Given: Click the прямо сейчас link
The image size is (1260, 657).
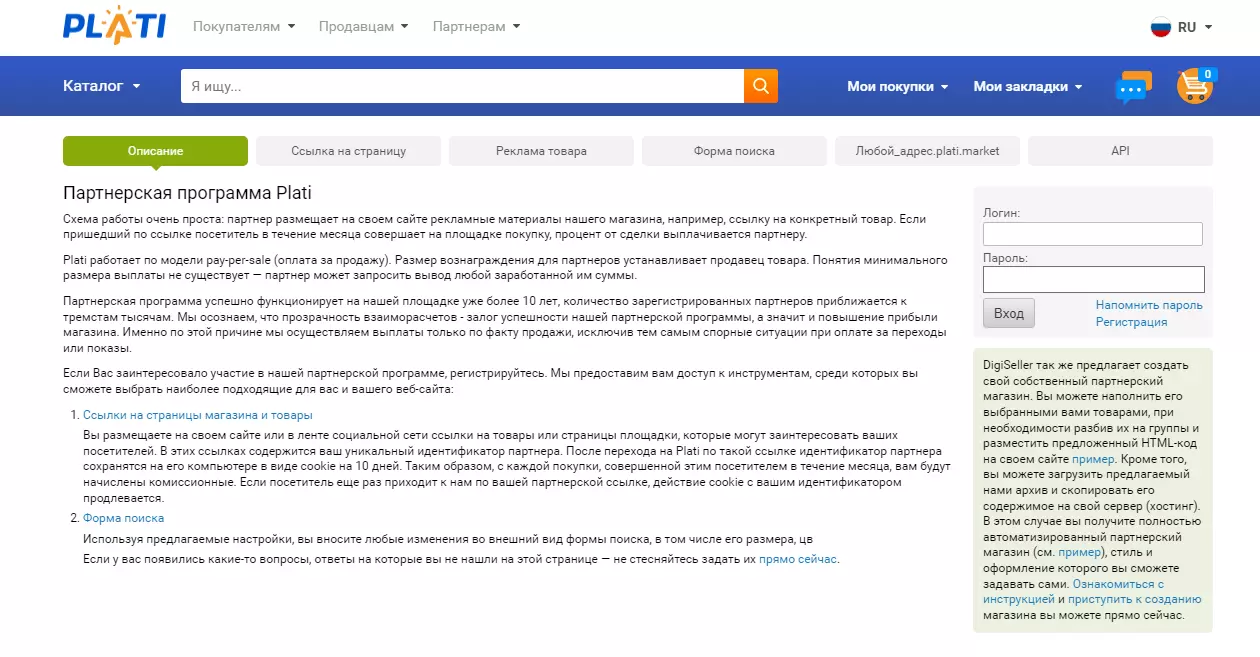Looking at the screenshot, I should [798, 559].
